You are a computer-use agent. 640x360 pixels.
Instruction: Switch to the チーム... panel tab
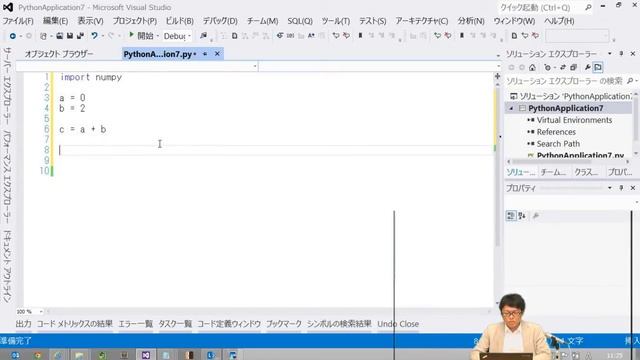pyautogui.click(x=553, y=172)
